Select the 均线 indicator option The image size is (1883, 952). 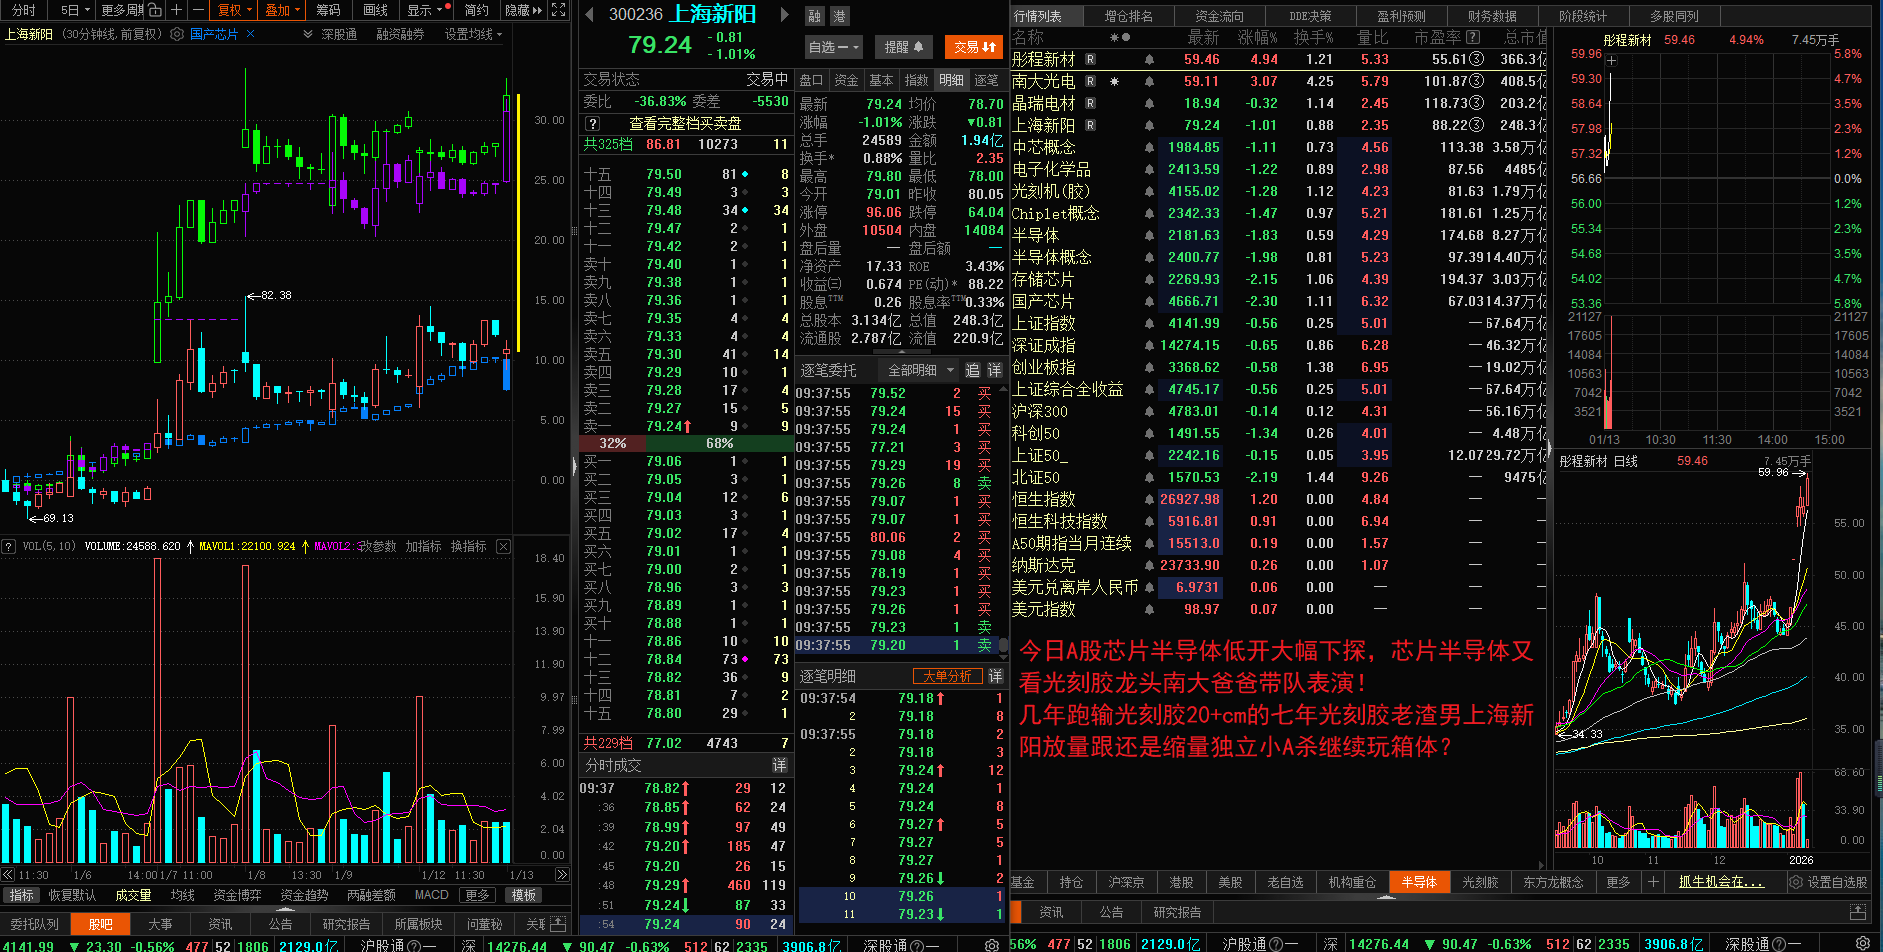182,895
